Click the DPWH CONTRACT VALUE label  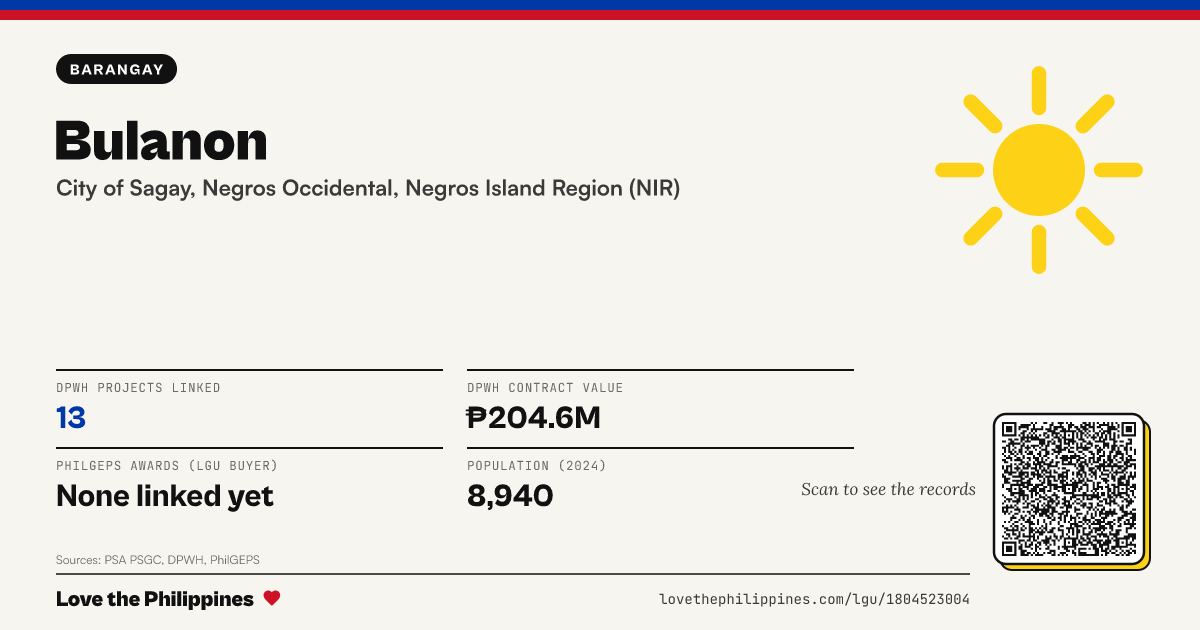(x=545, y=388)
